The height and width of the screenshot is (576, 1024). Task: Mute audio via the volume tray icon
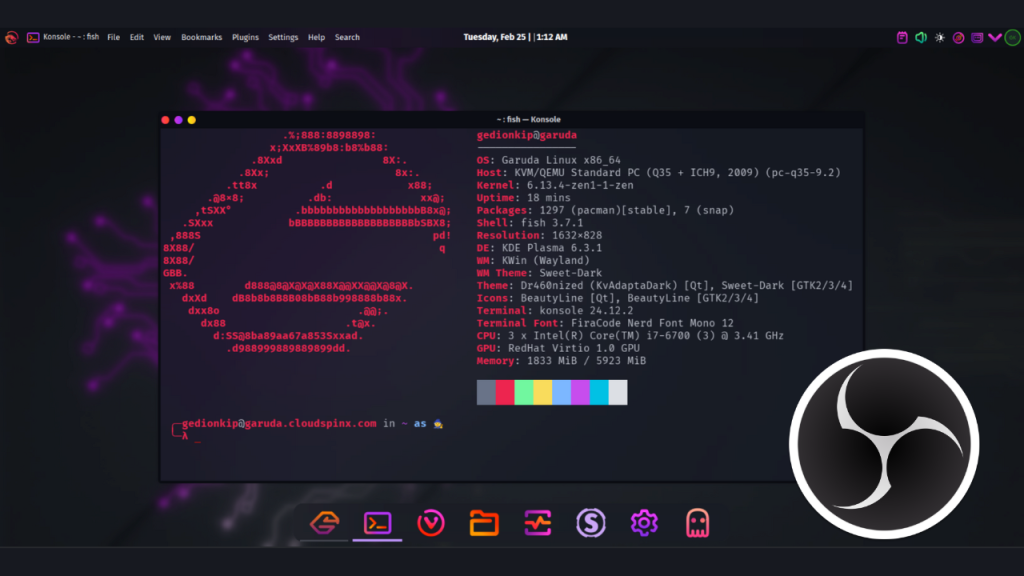[x=921, y=37]
